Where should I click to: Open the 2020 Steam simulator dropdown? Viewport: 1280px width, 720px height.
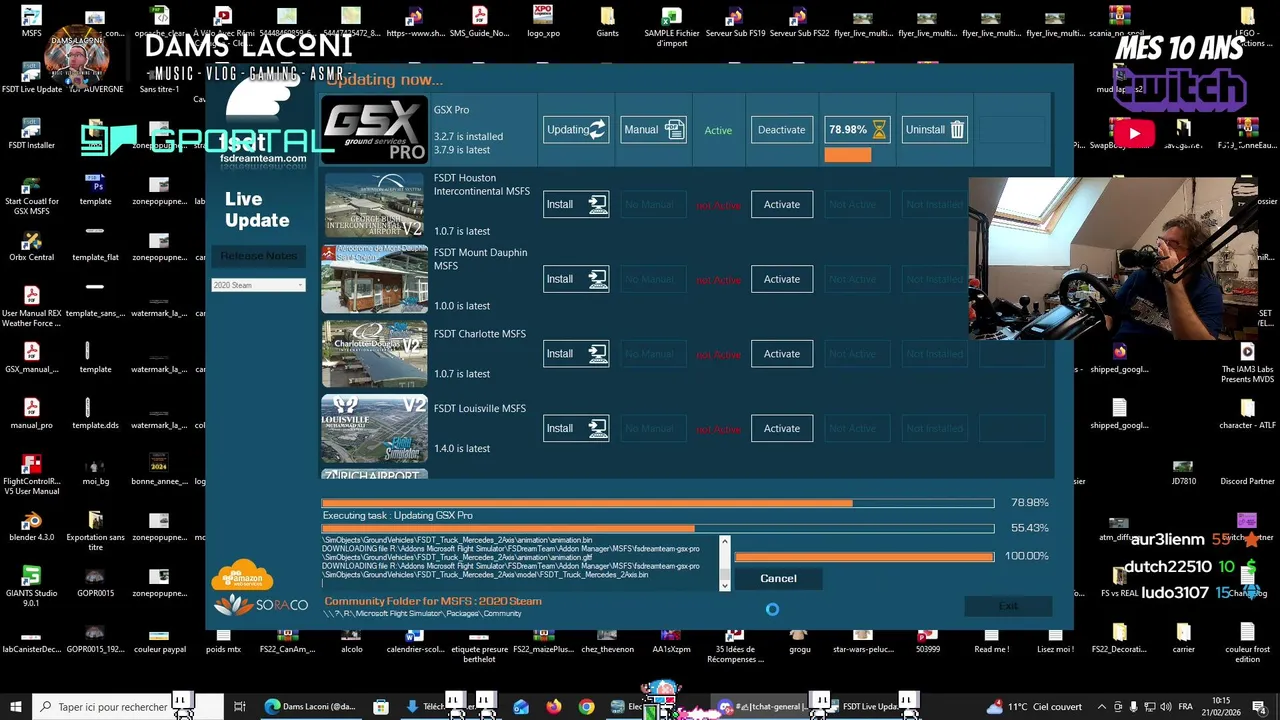pos(258,285)
